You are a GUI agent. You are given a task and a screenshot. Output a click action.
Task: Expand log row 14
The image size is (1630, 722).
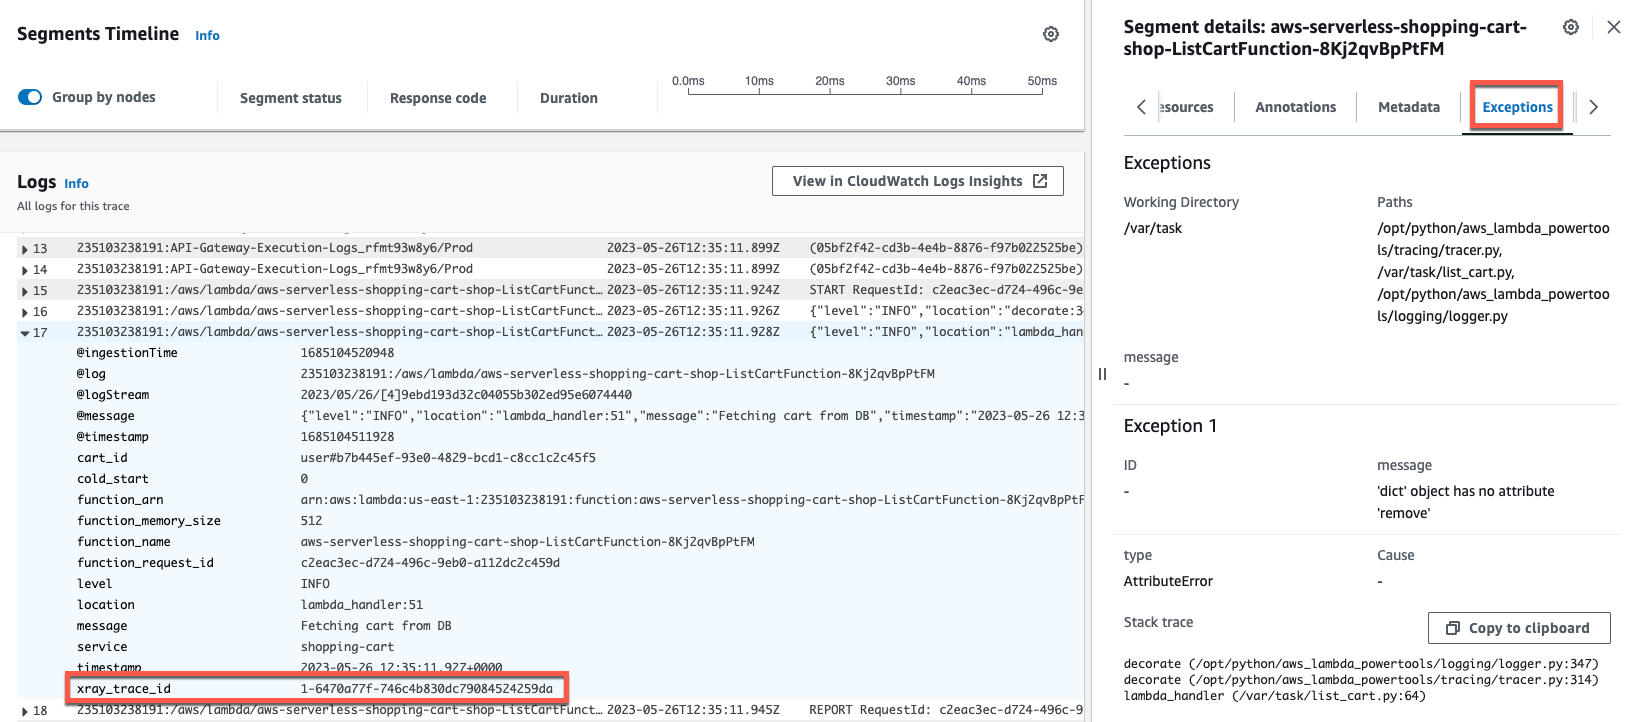click(25, 269)
